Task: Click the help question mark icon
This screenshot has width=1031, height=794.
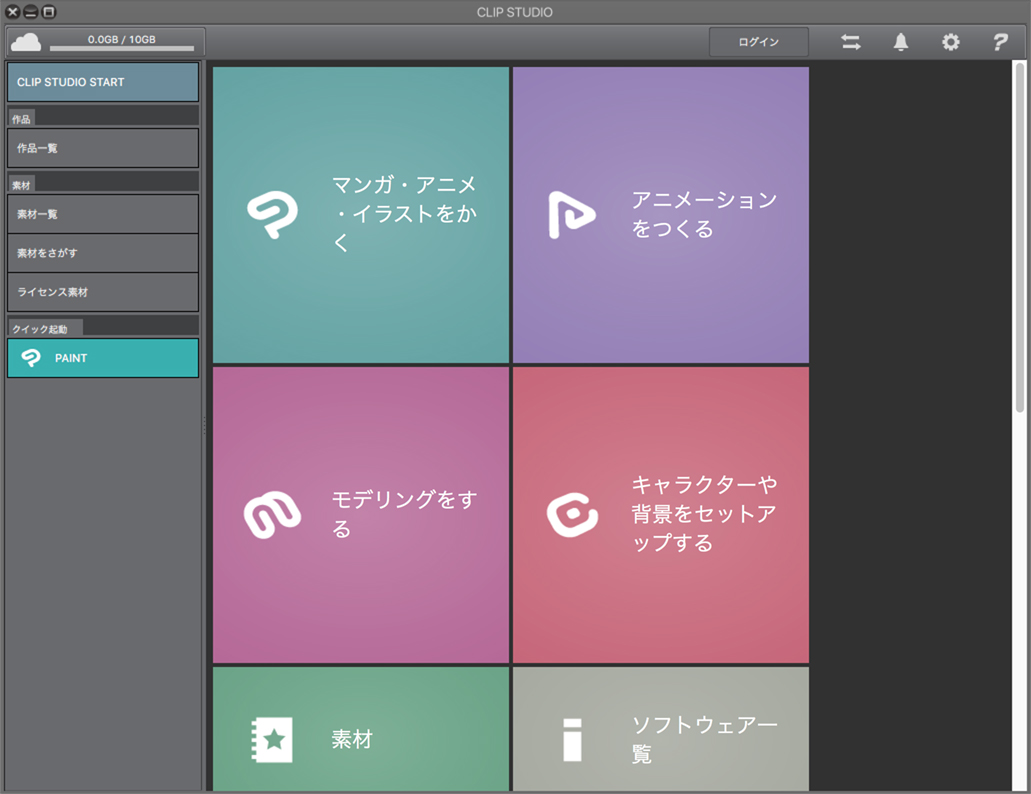Action: [x=999, y=42]
